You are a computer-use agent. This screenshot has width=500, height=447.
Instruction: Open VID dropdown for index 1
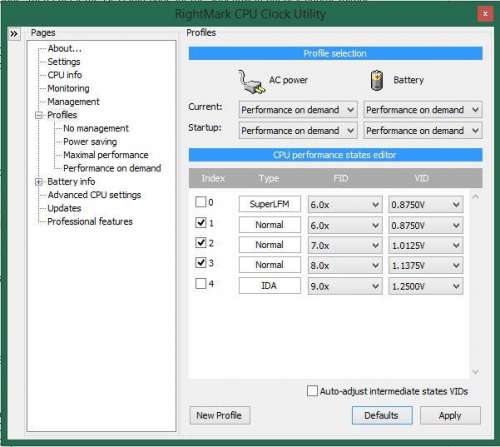[426, 226]
